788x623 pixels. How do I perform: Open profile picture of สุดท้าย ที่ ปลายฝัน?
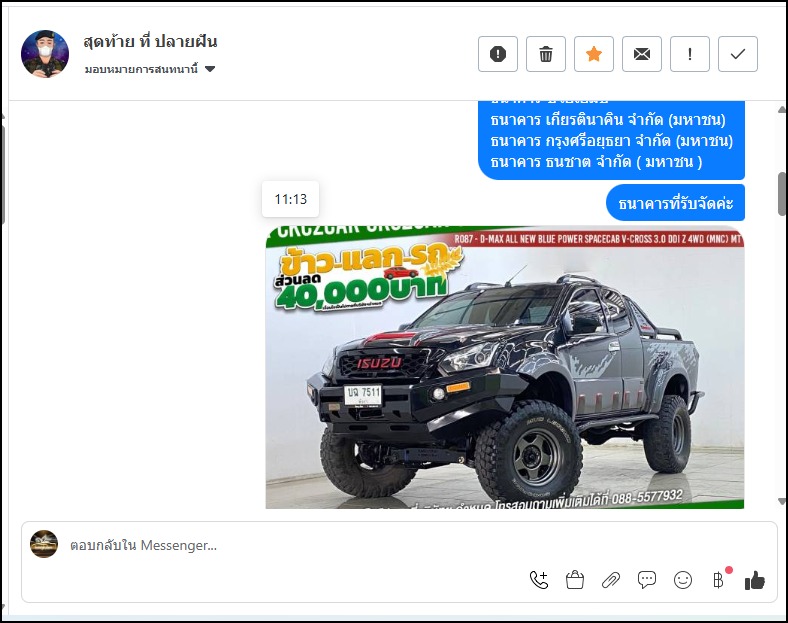click(x=45, y=54)
